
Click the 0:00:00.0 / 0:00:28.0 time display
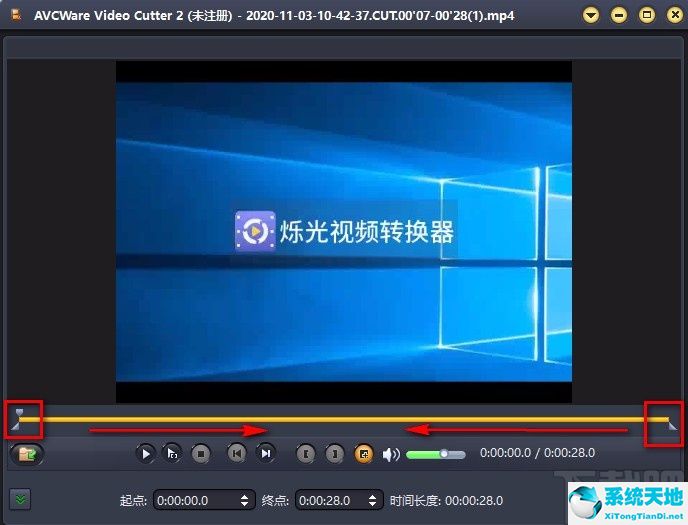(x=538, y=453)
